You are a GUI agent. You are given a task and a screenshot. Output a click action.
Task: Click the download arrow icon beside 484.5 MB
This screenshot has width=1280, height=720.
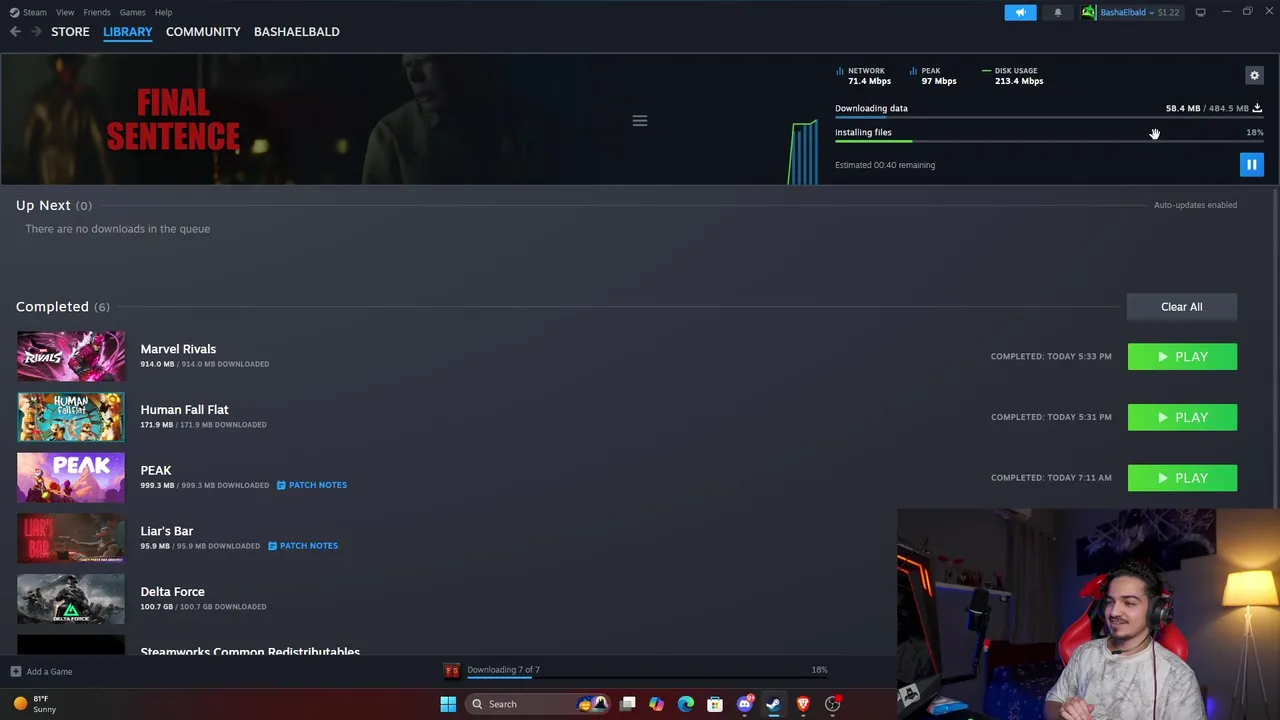1257,108
